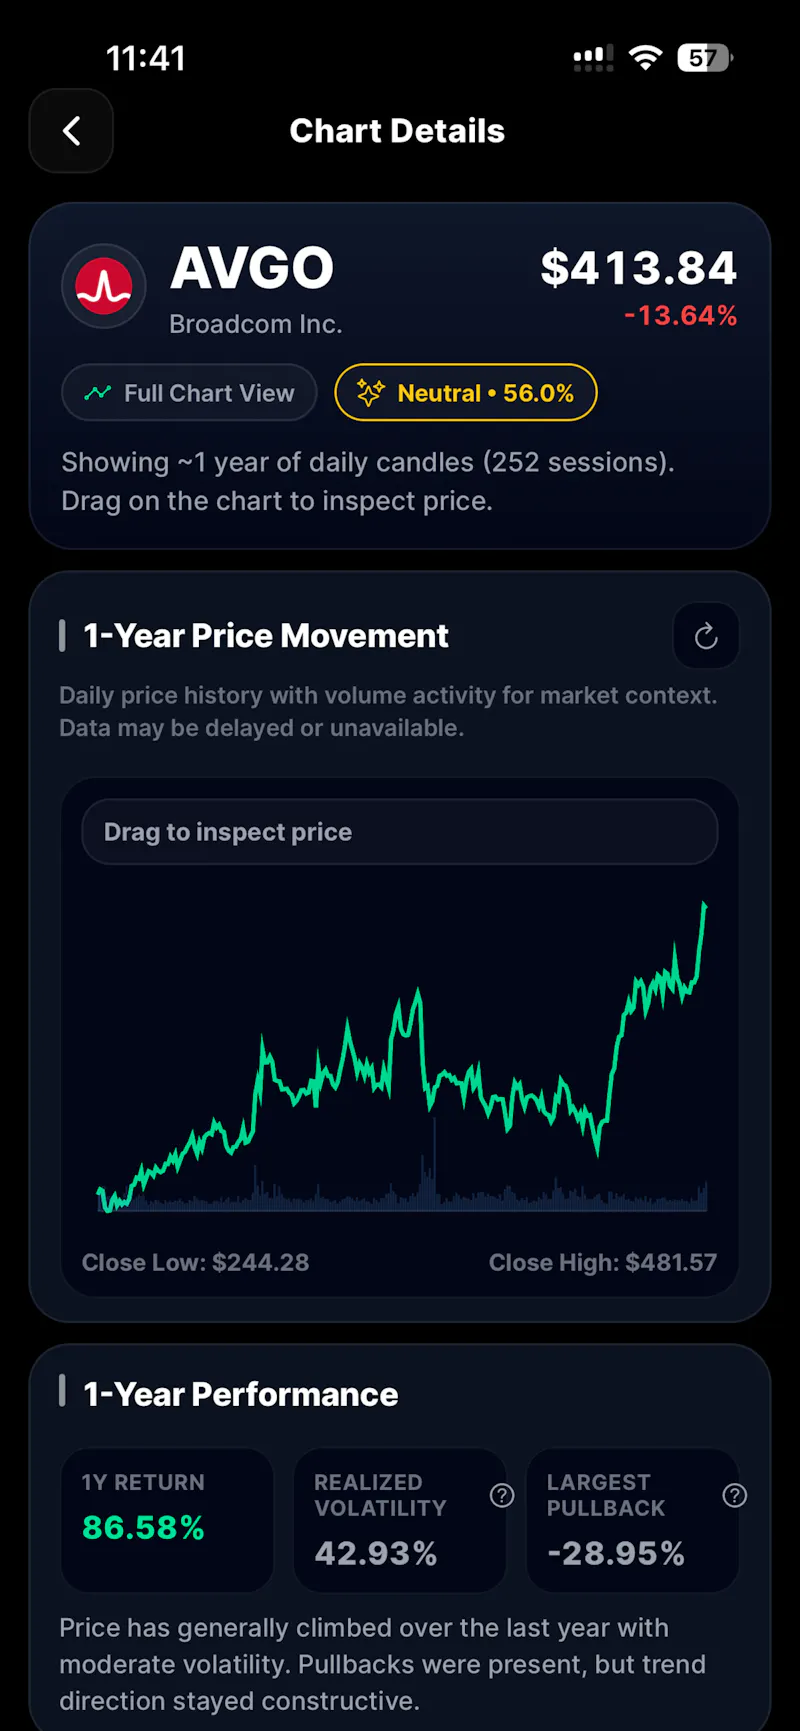Tap the sparkle icon in Neutral badge

(370, 393)
